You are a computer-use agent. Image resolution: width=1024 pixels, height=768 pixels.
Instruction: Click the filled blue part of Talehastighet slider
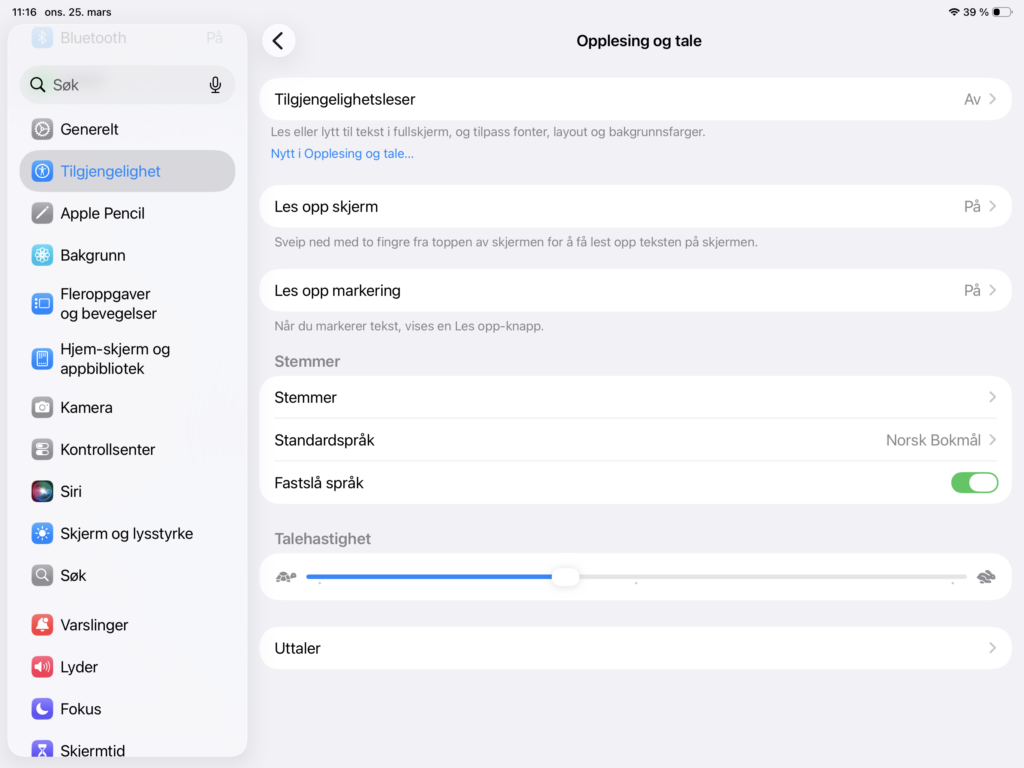428,577
